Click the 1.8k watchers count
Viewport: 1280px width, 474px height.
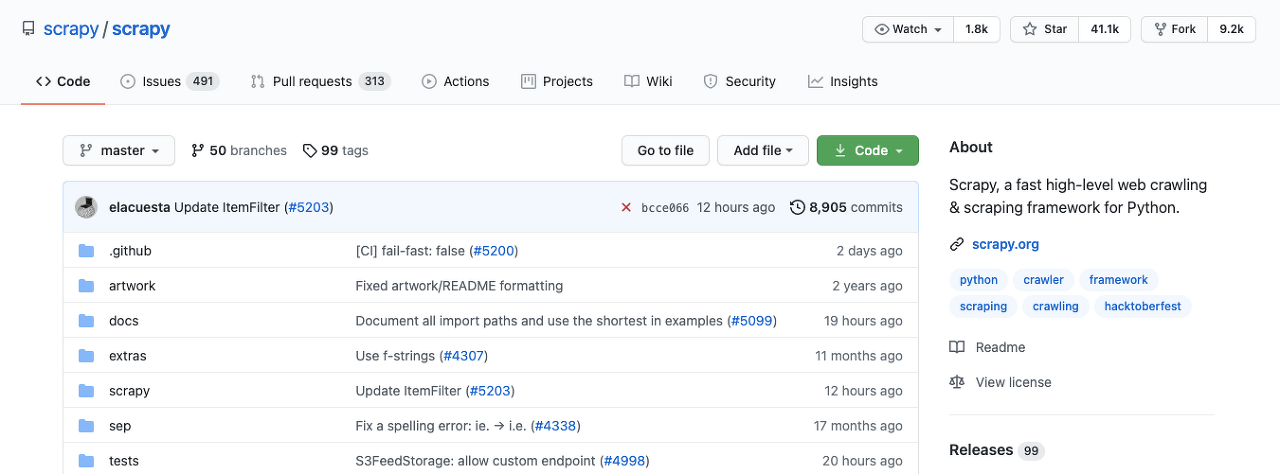976,29
